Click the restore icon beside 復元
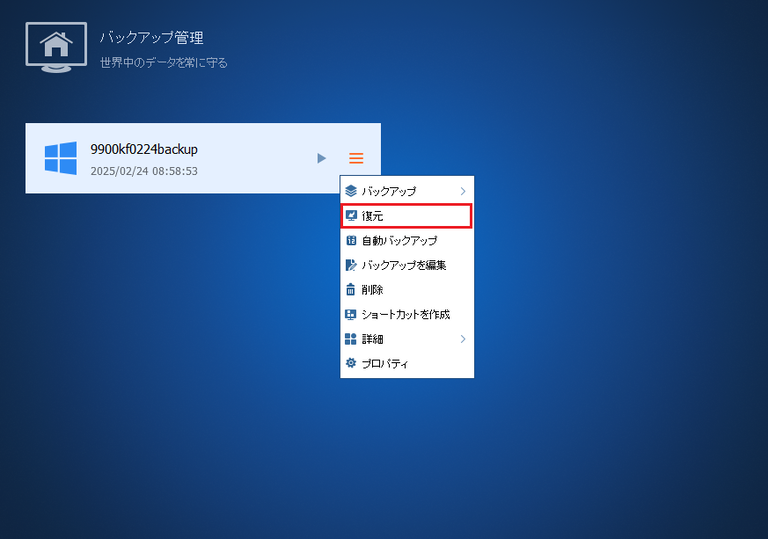Viewport: 768px width, 539px height. [x=351, y=216]
